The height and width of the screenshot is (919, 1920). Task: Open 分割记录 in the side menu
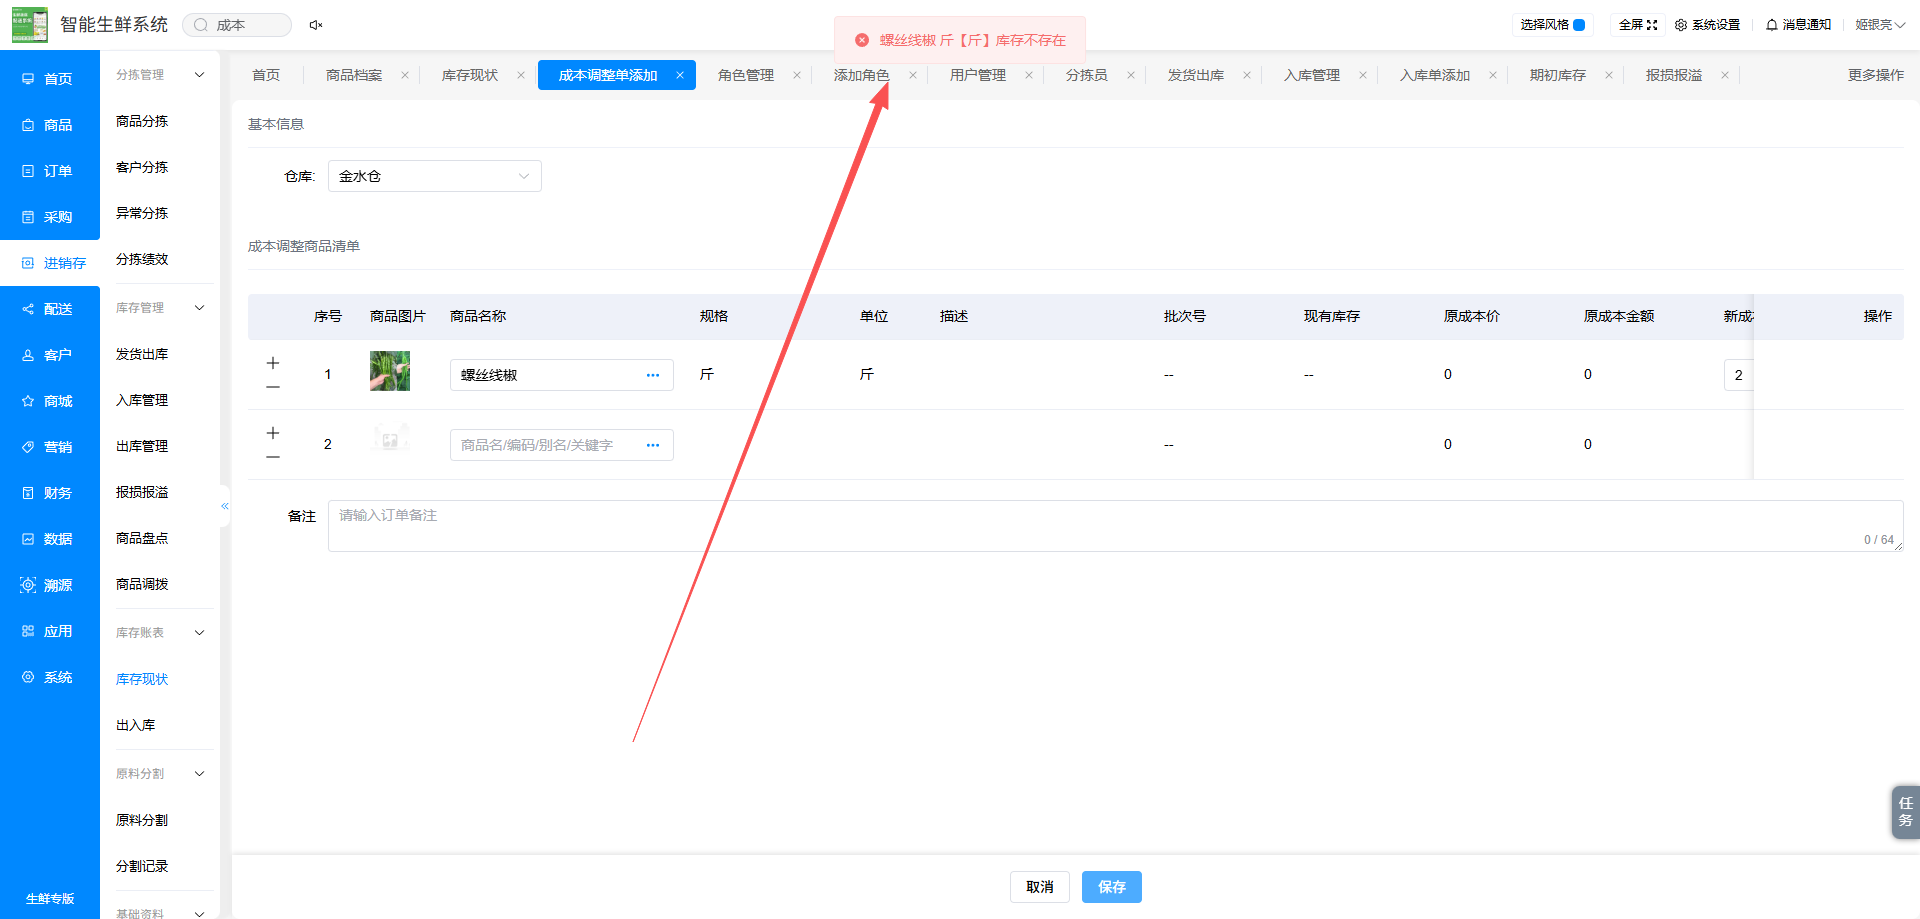click(x=142, y=866)
